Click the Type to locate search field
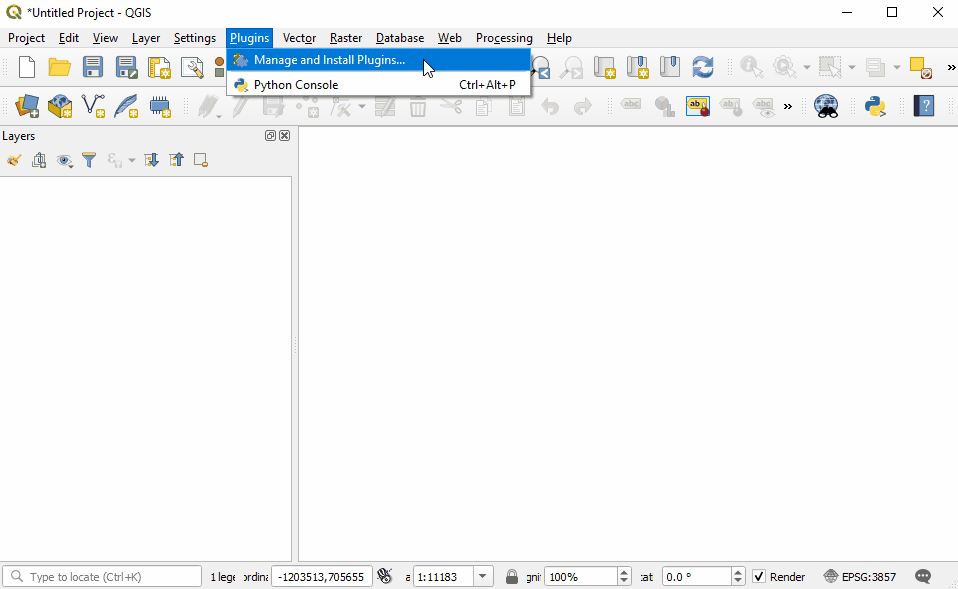The image size is (958, 589). click(x=102, y=576)
